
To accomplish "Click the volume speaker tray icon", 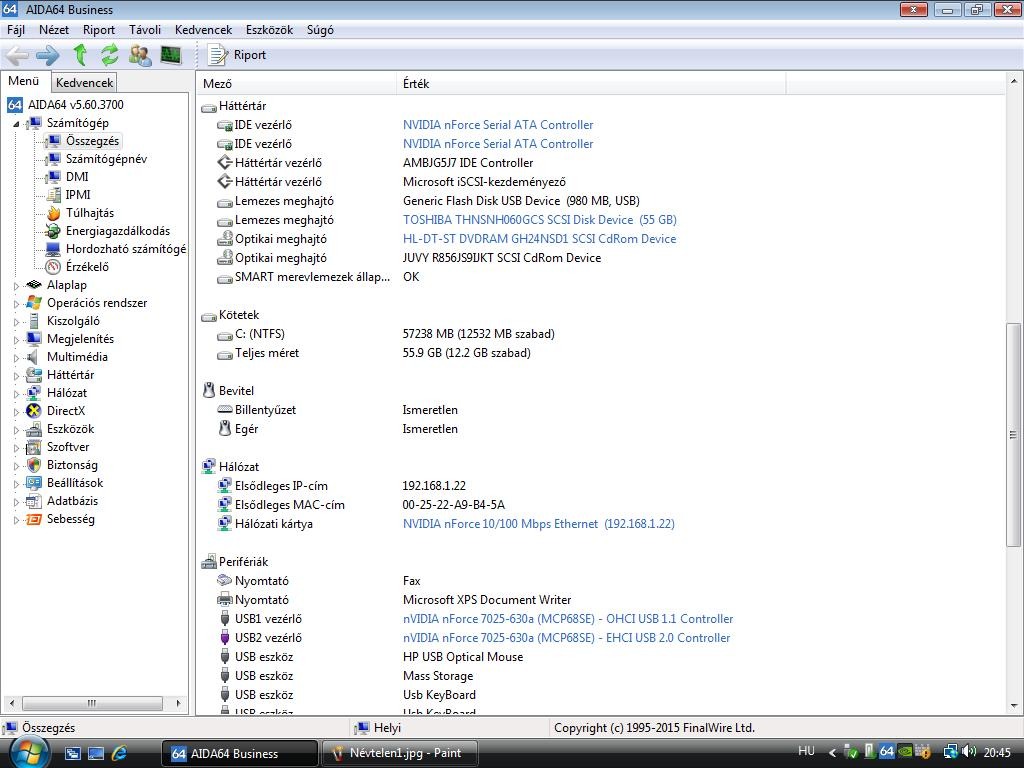I will coord(969,752).
